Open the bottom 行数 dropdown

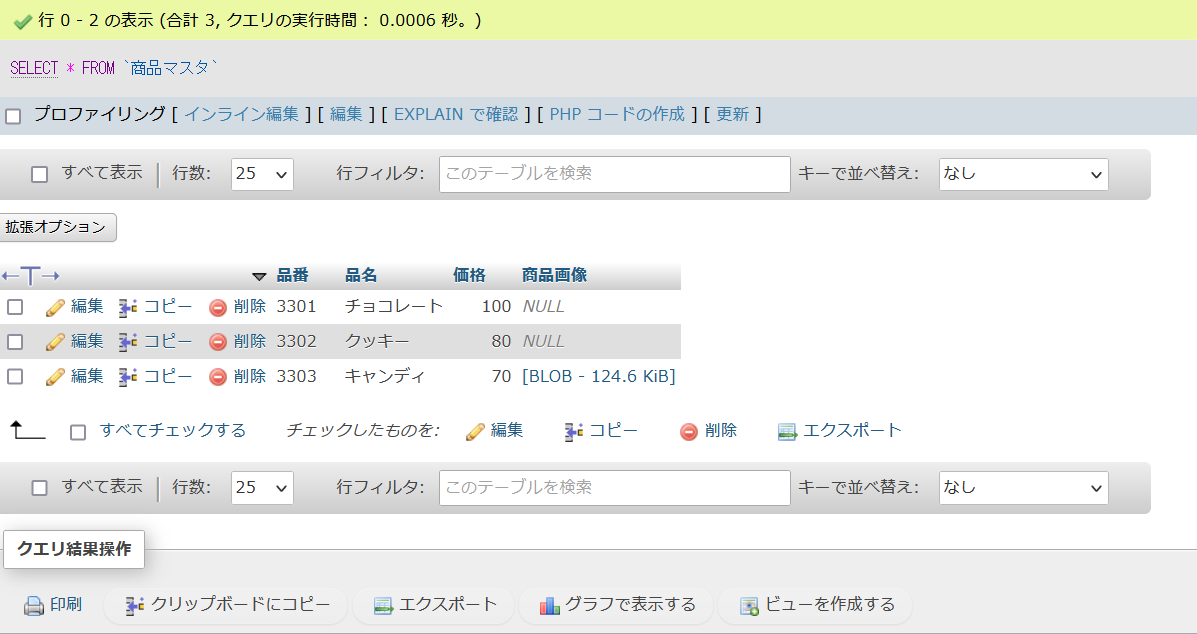pos(261,487)
